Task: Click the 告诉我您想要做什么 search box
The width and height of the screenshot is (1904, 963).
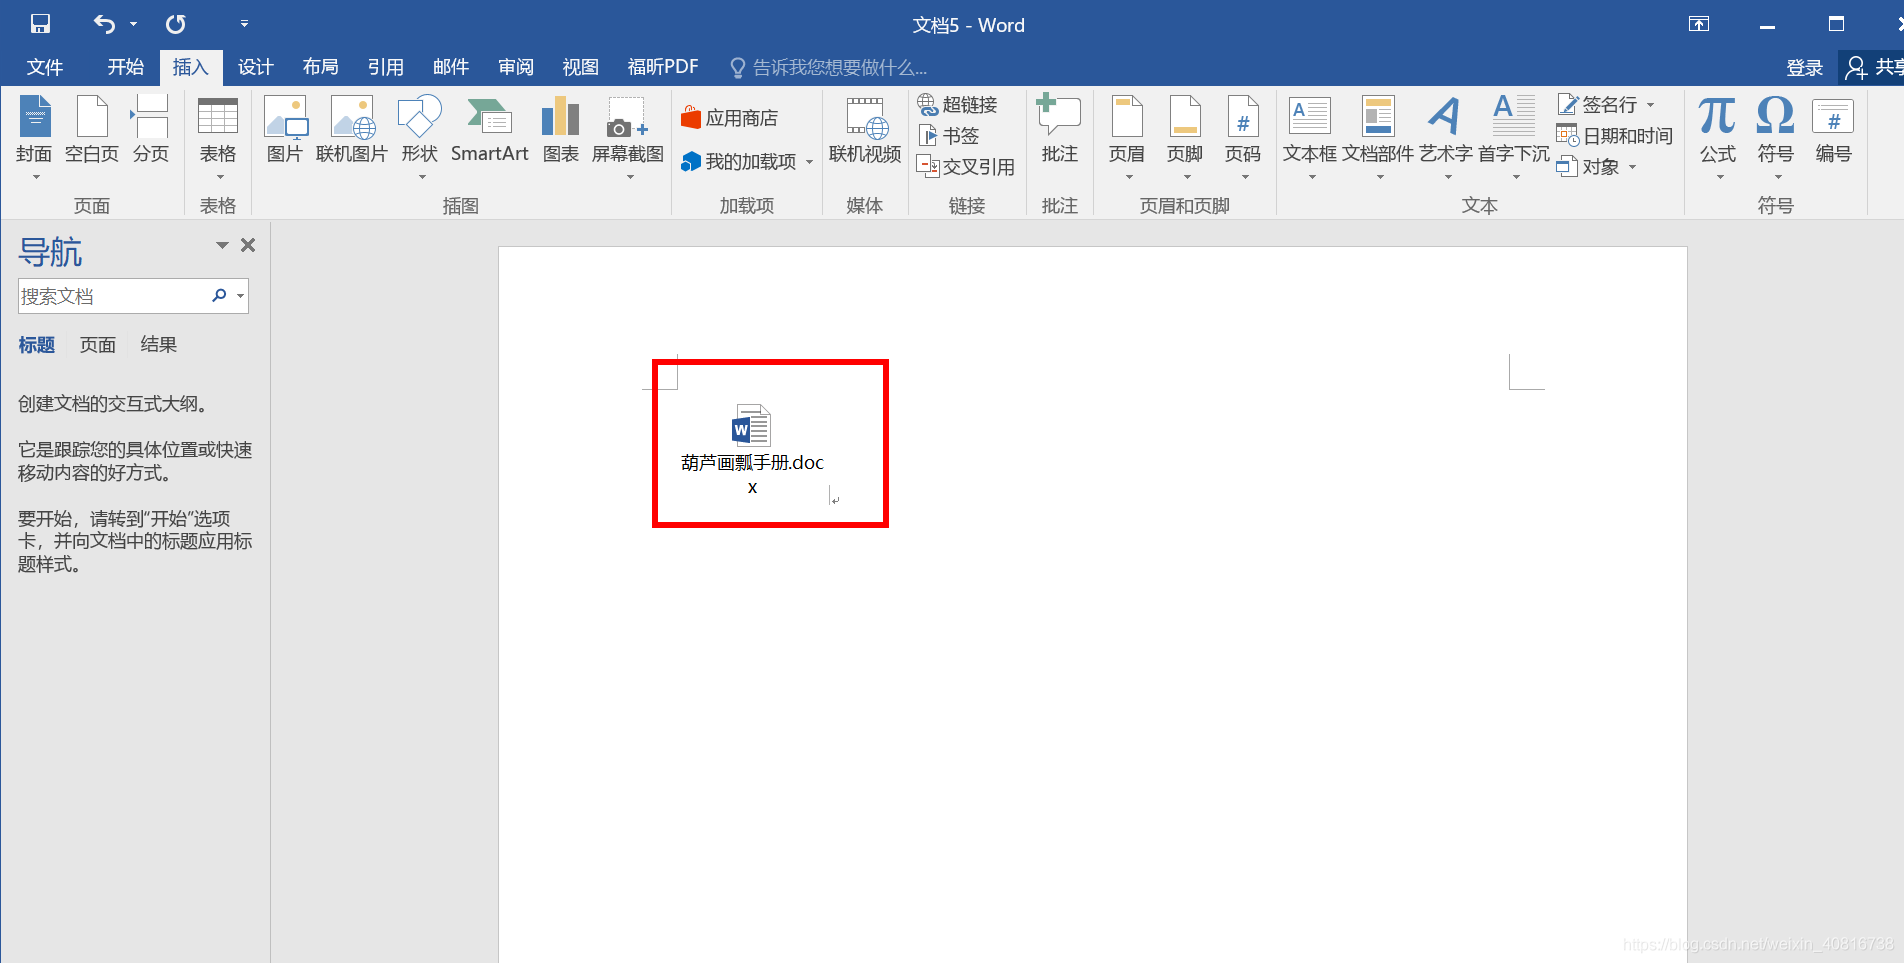Action: (829, 67)
